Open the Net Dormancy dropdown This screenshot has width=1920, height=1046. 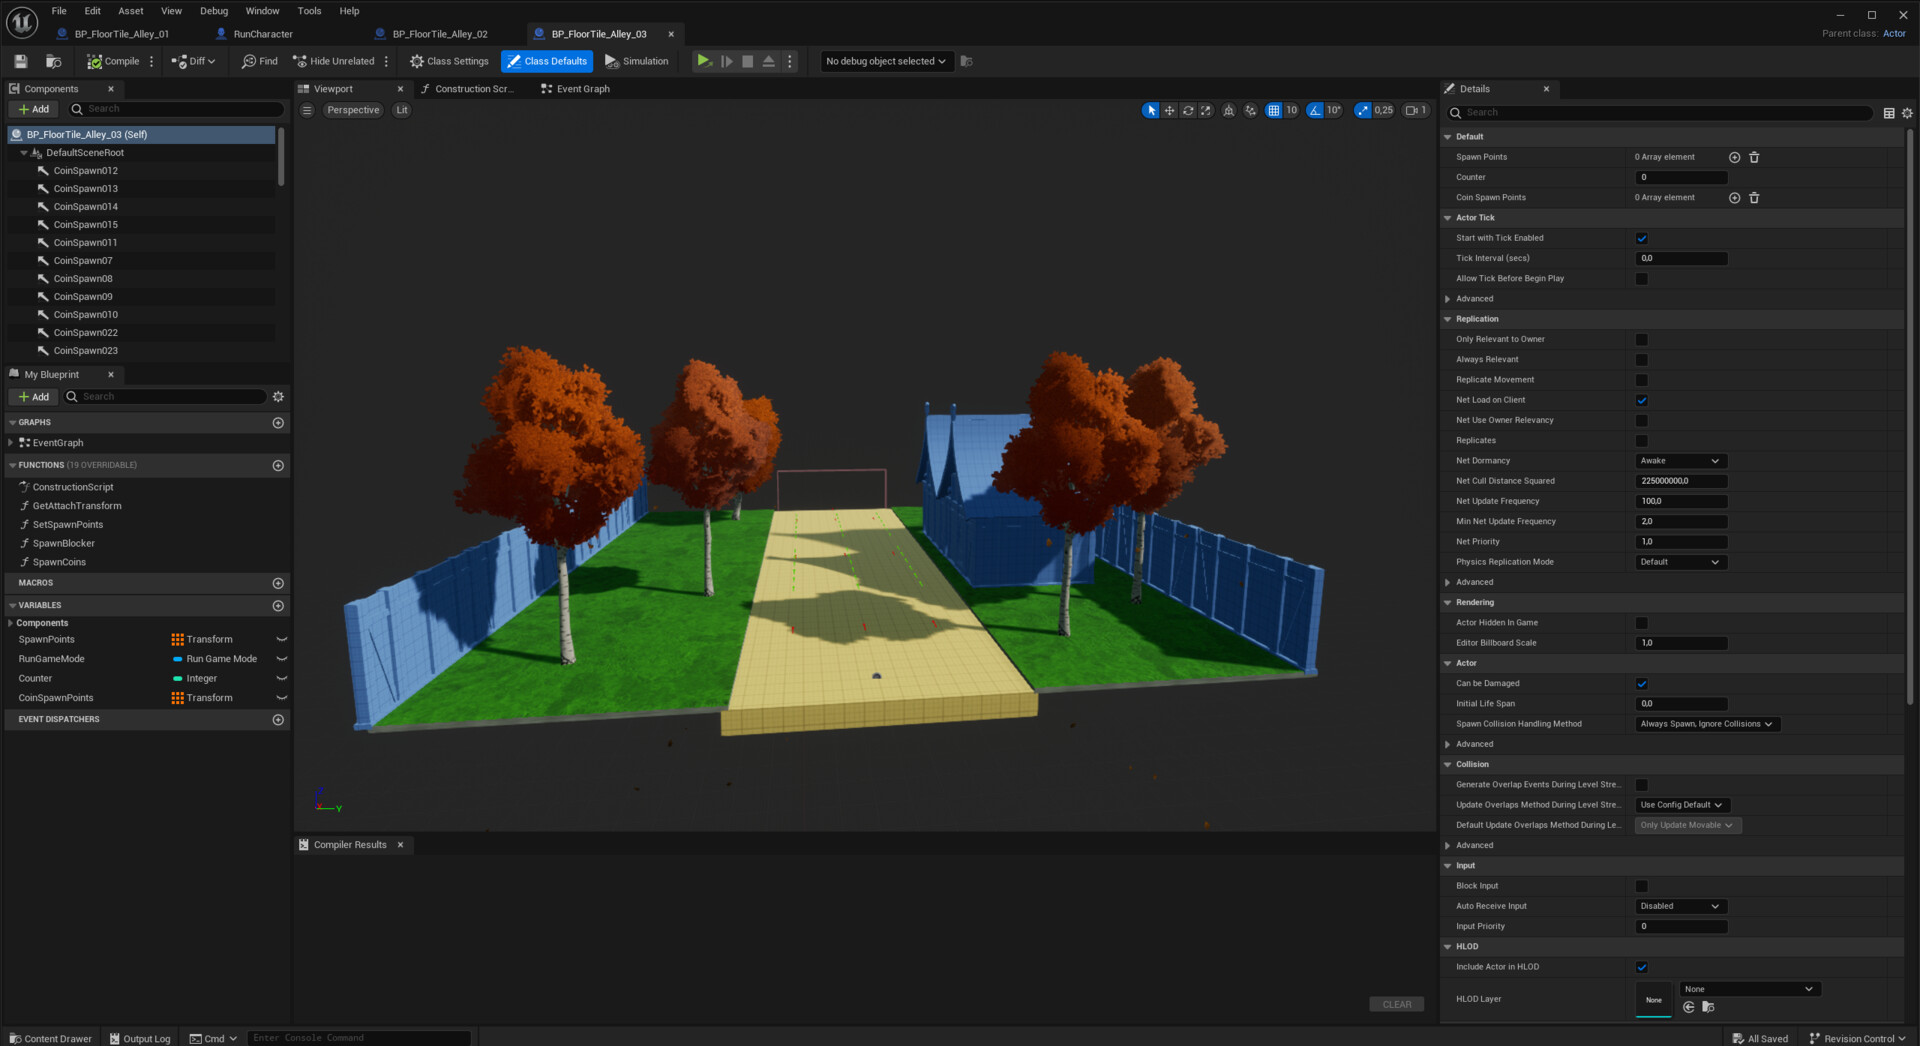[1680, 461]
